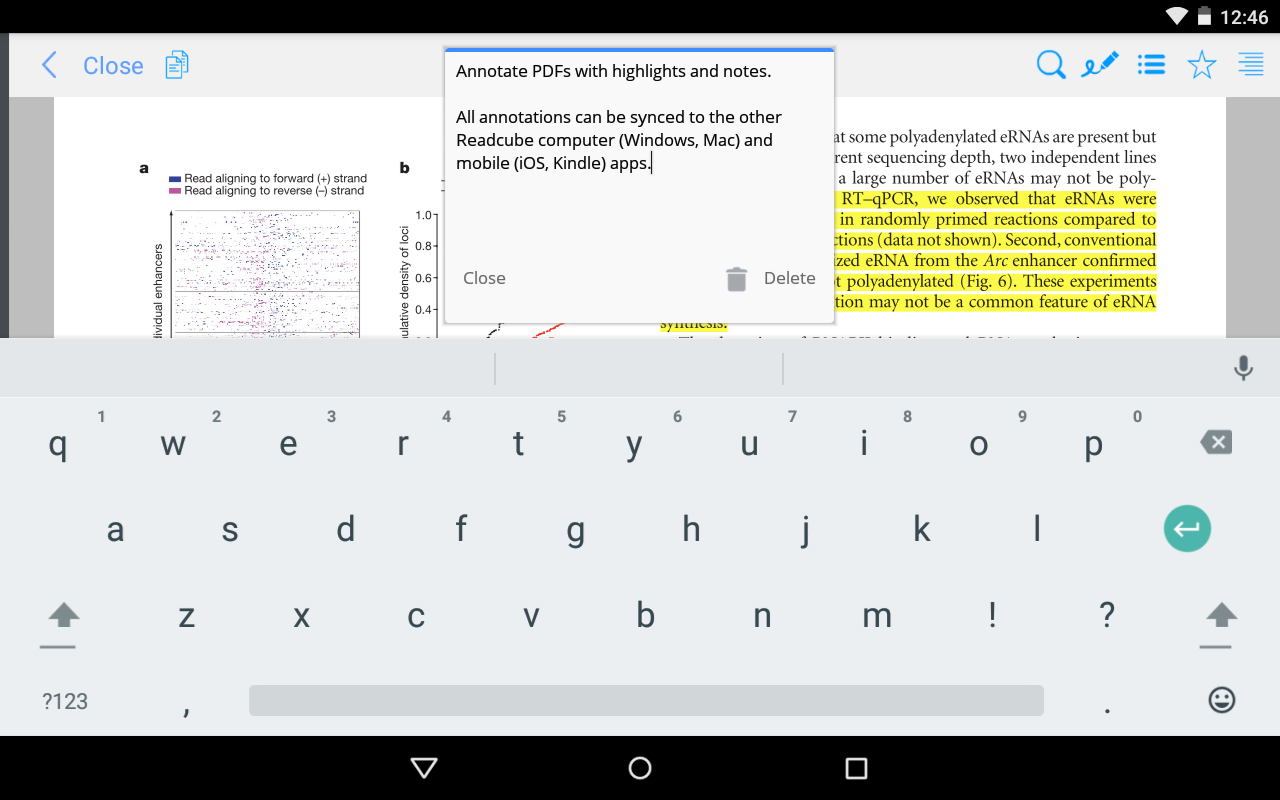This screenshot has width=1280, height=800.
Task: Tap the space bar
Action: (646, 700)
